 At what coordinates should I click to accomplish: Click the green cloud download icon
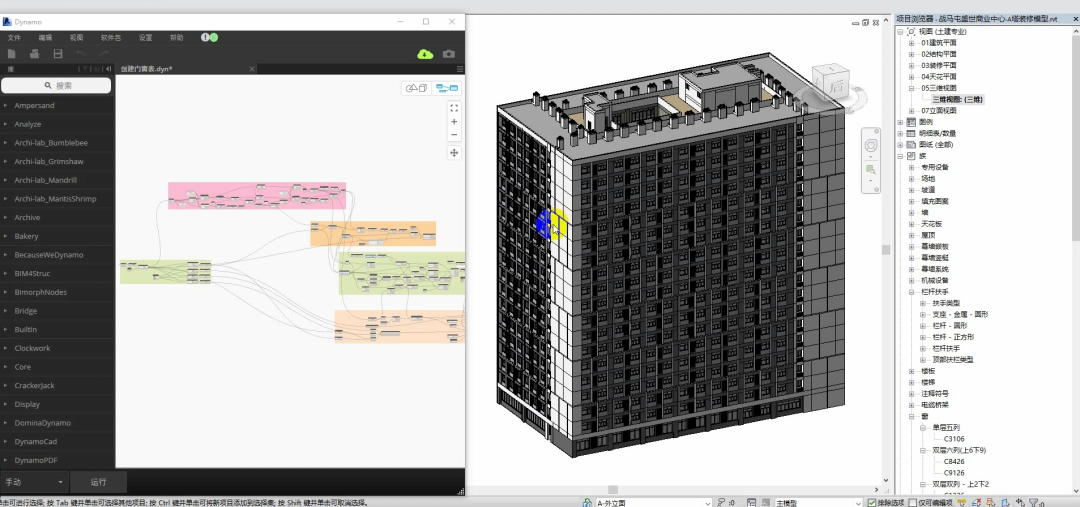click(425, 54)
